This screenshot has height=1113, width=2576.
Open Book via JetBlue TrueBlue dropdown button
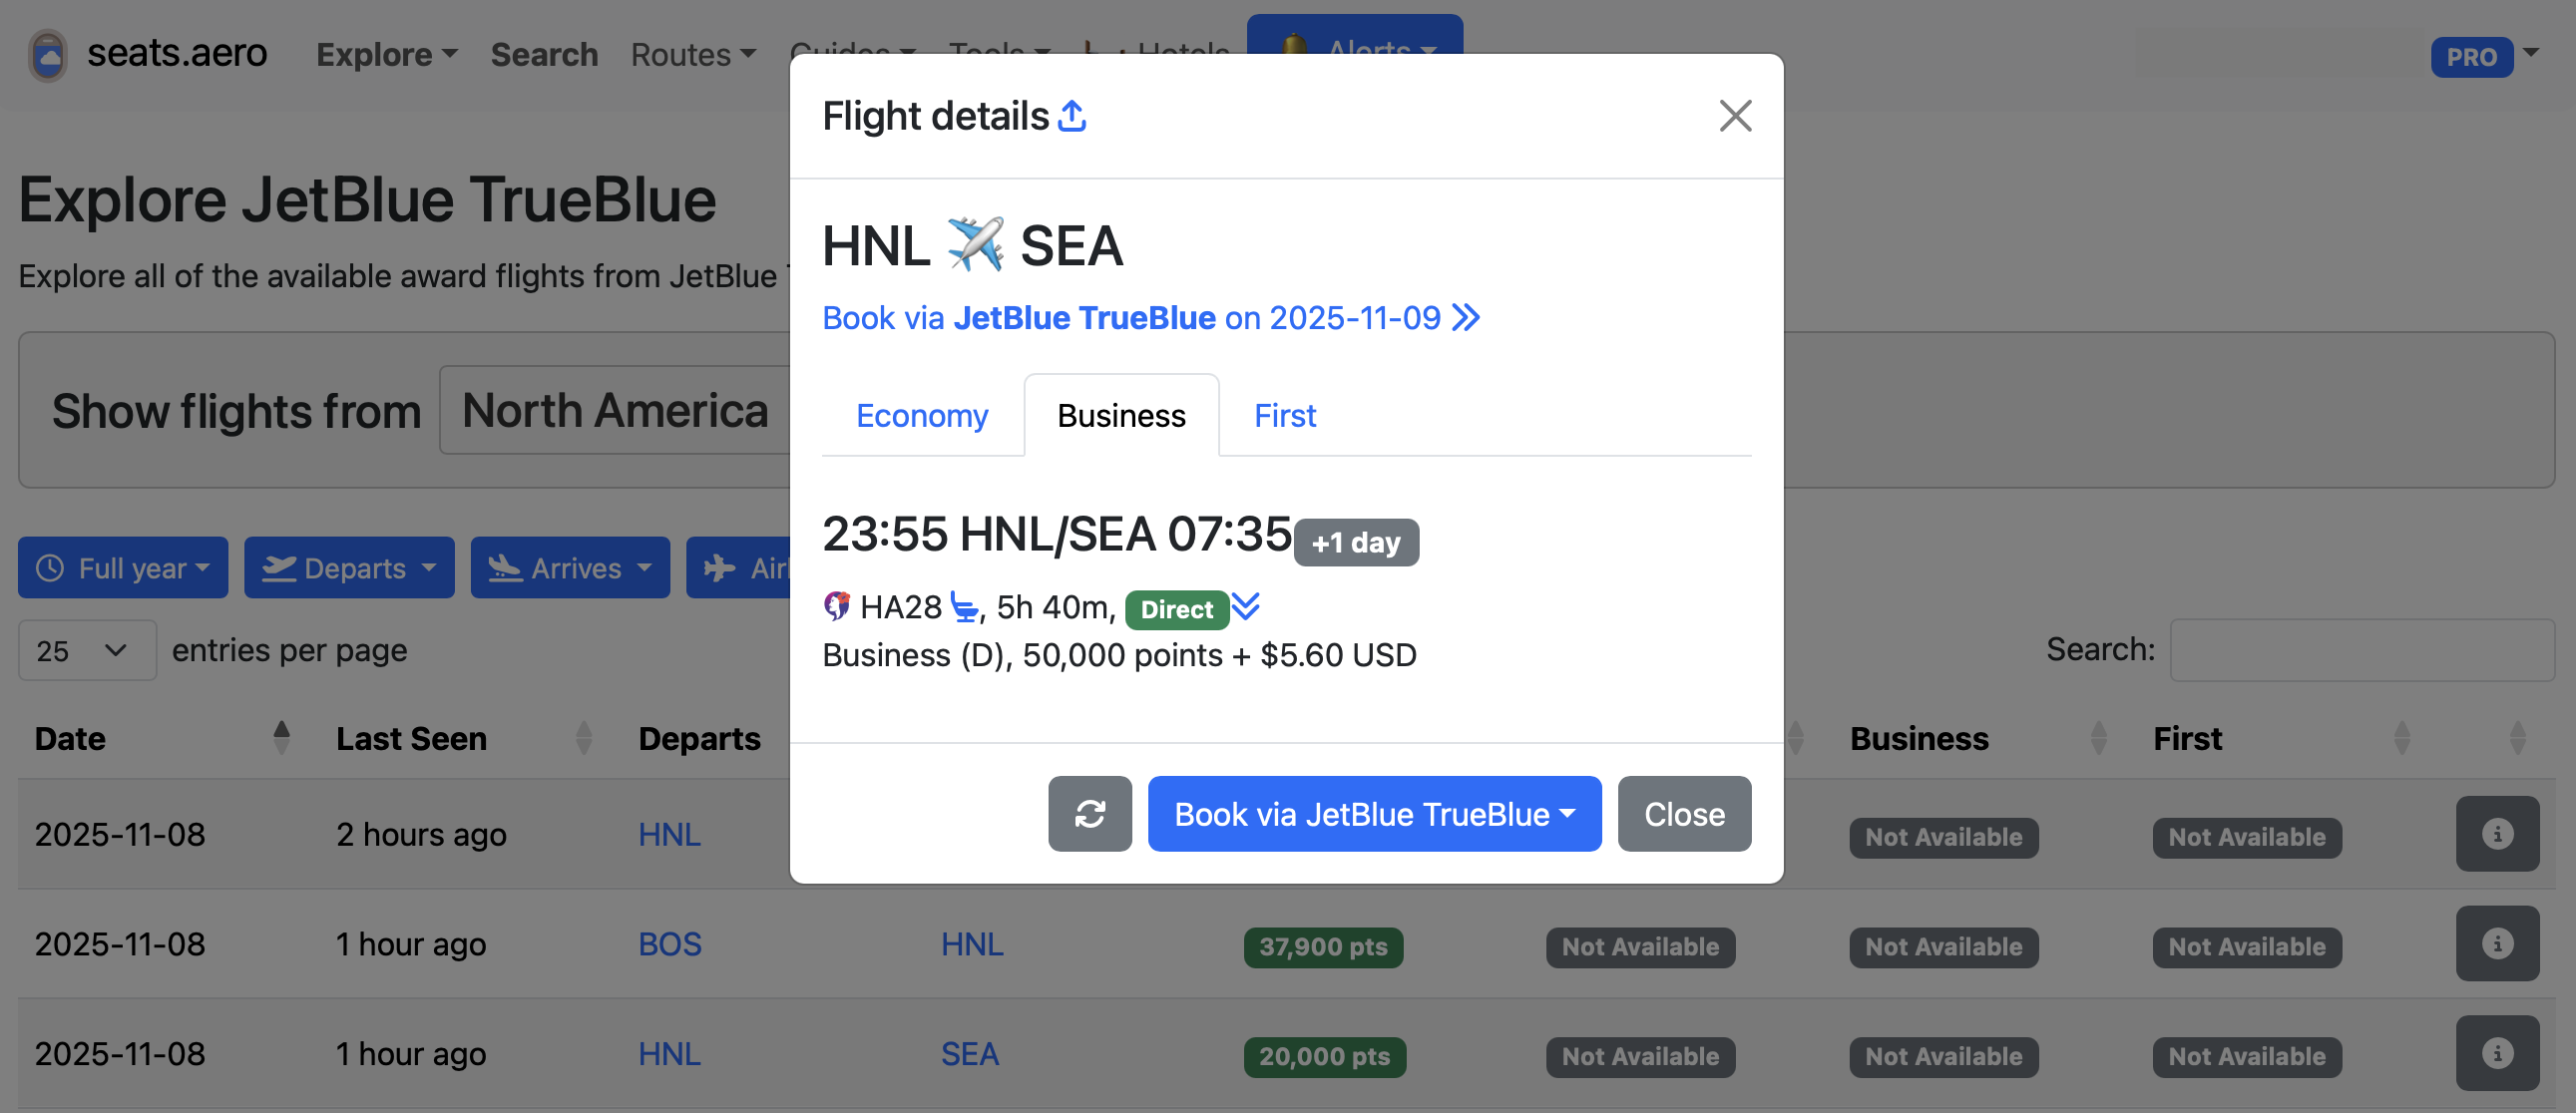pos(1374,814)
